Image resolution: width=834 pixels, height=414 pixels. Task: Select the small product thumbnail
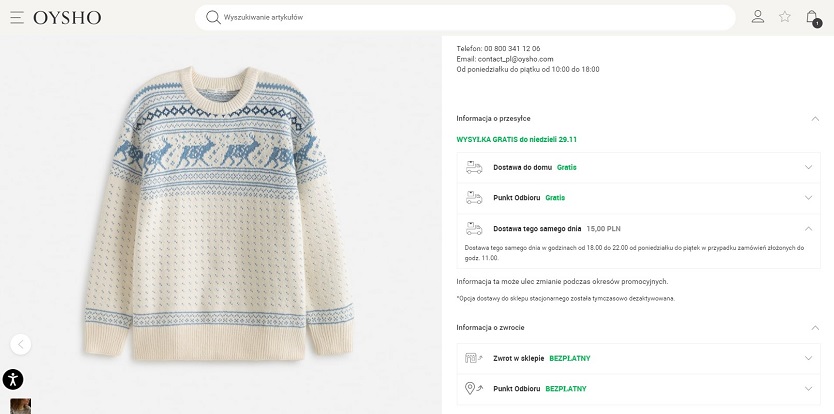[20, 406]
